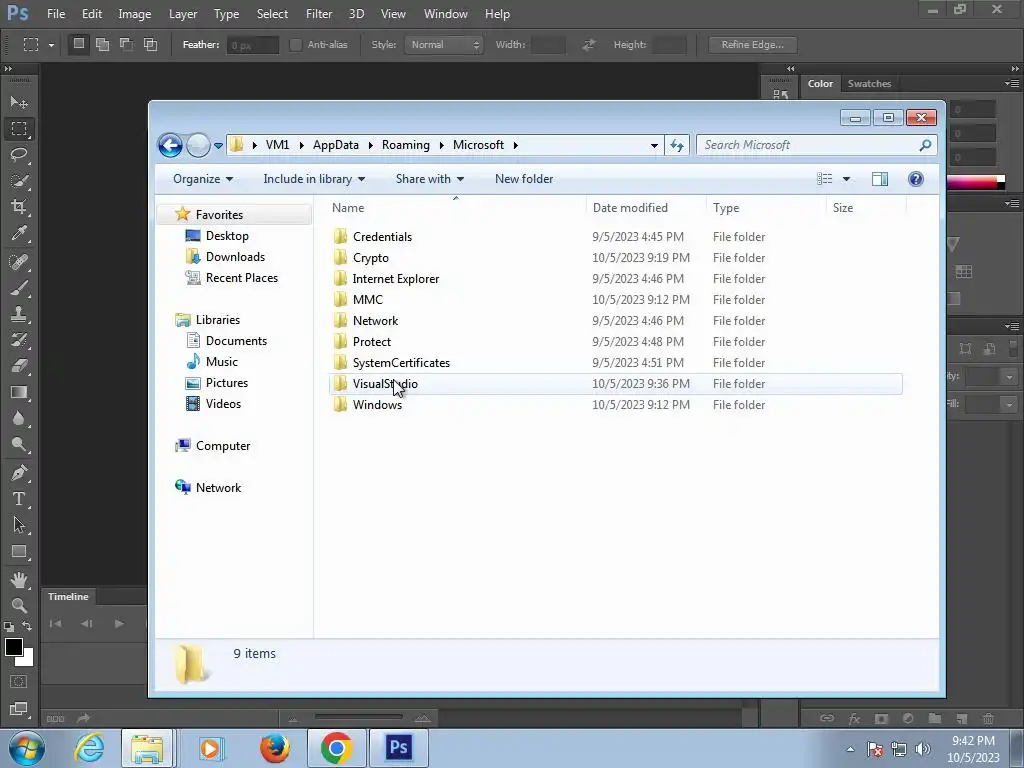Open the recent locations dropdown arrow
Viewport: 1024px width, 768px height.
click(x=218, y=146)
